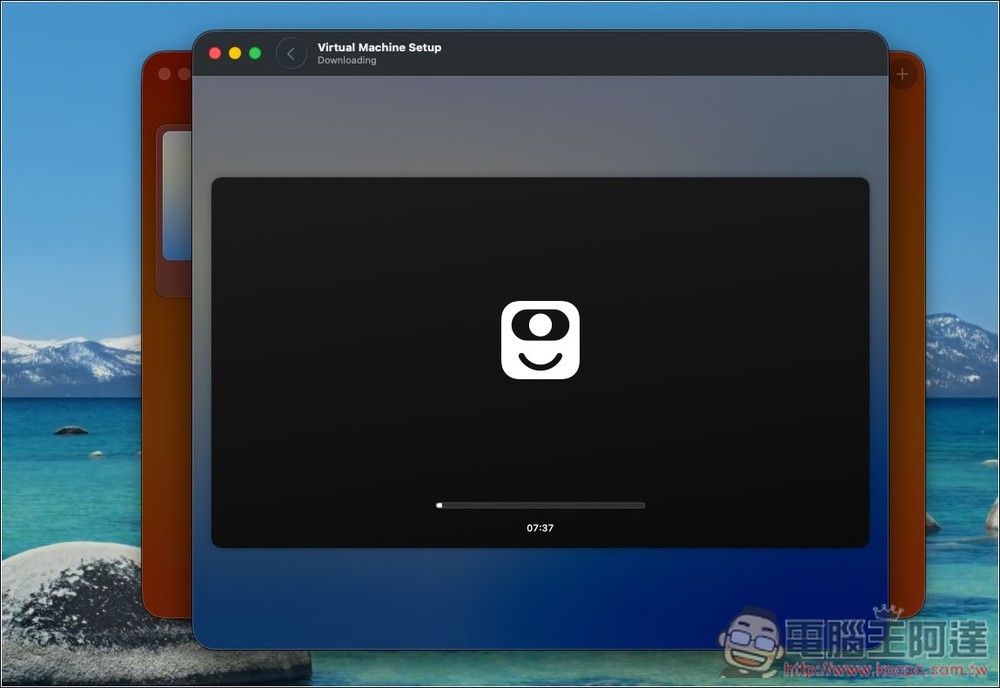The width and height of the screenshot is (1000, 688).
Task: Click the Virtual Machine Setup title
Action: [379, 47]
